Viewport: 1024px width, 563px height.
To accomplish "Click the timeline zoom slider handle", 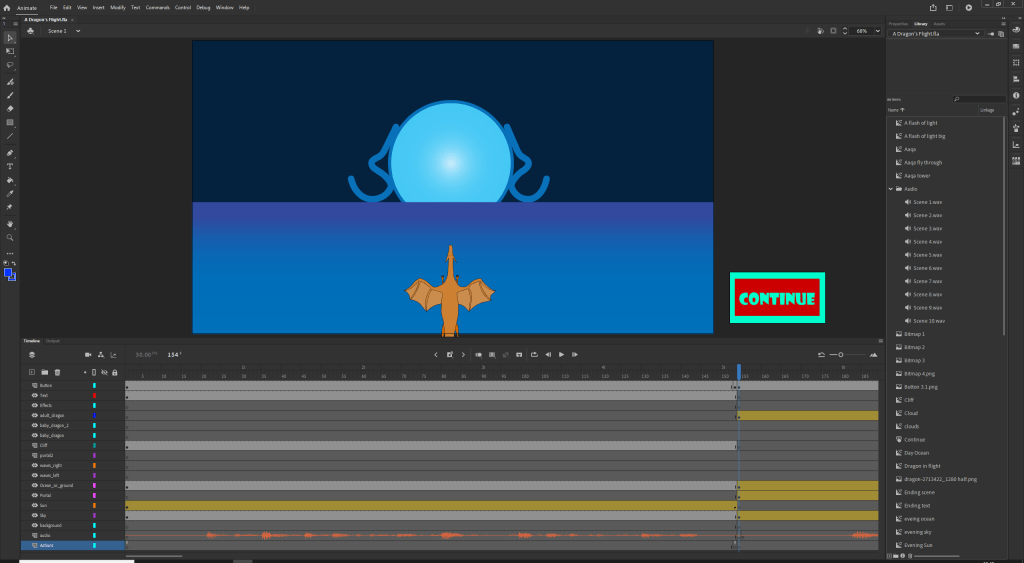I will 841,354.
